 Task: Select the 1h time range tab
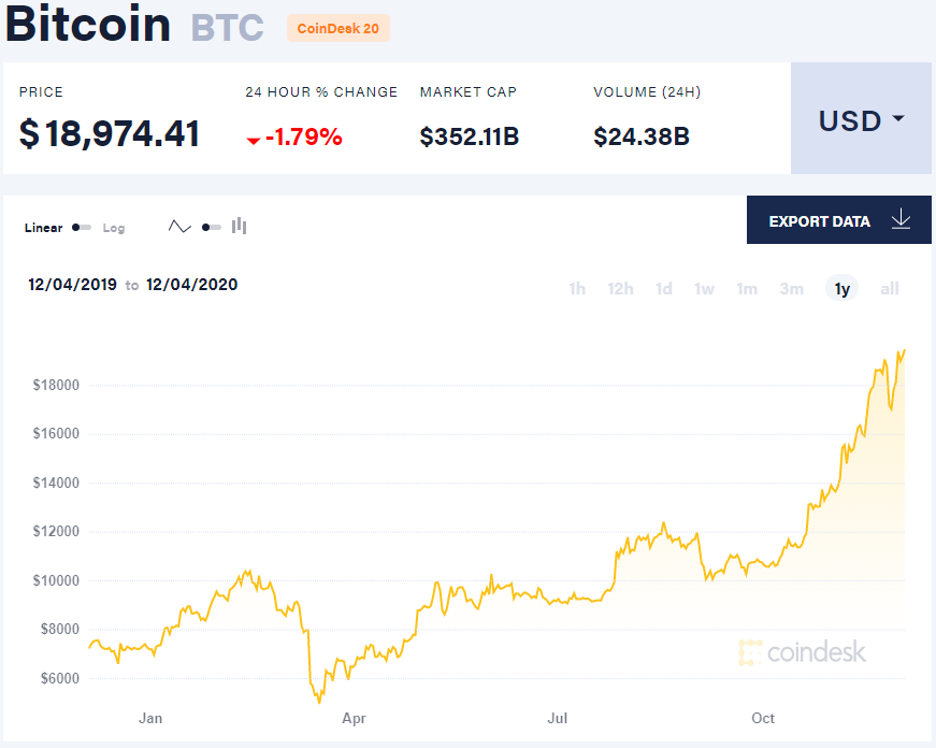(577, 289)
